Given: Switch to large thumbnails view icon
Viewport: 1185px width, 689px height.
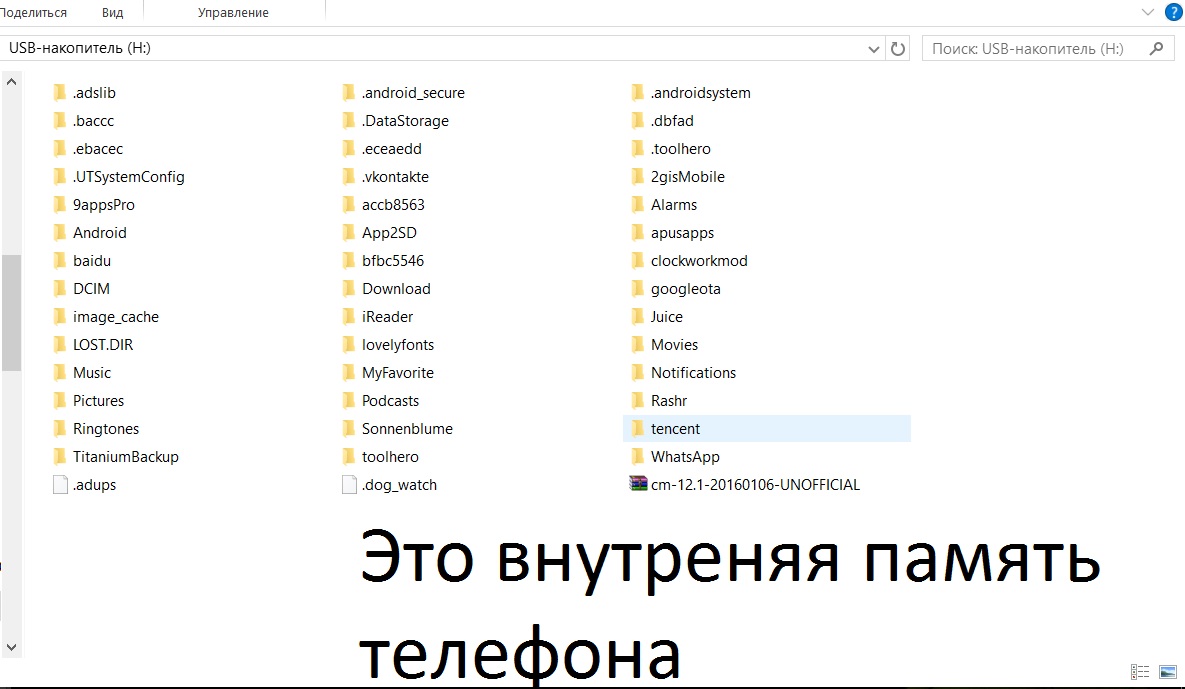Looking at the screenshot, I should [1167, 672].
